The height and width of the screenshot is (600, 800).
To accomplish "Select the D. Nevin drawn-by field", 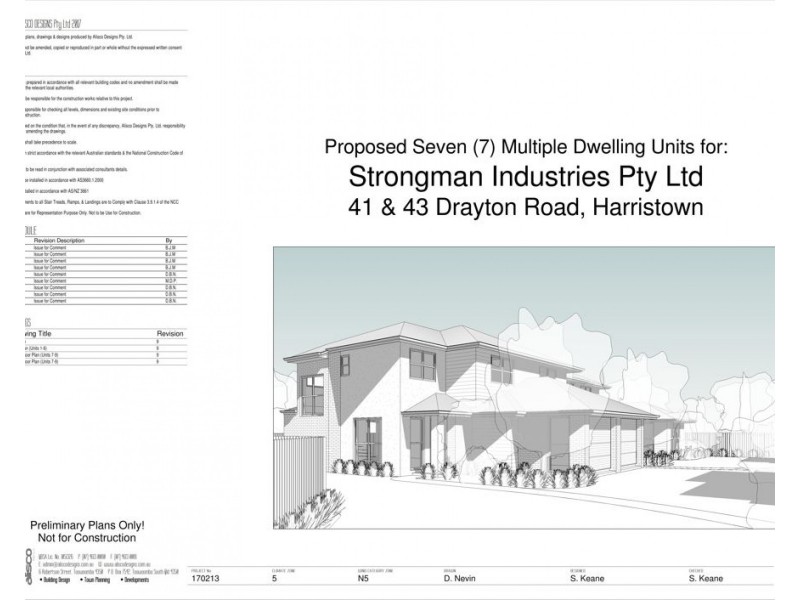I will [x=460, y=578].
